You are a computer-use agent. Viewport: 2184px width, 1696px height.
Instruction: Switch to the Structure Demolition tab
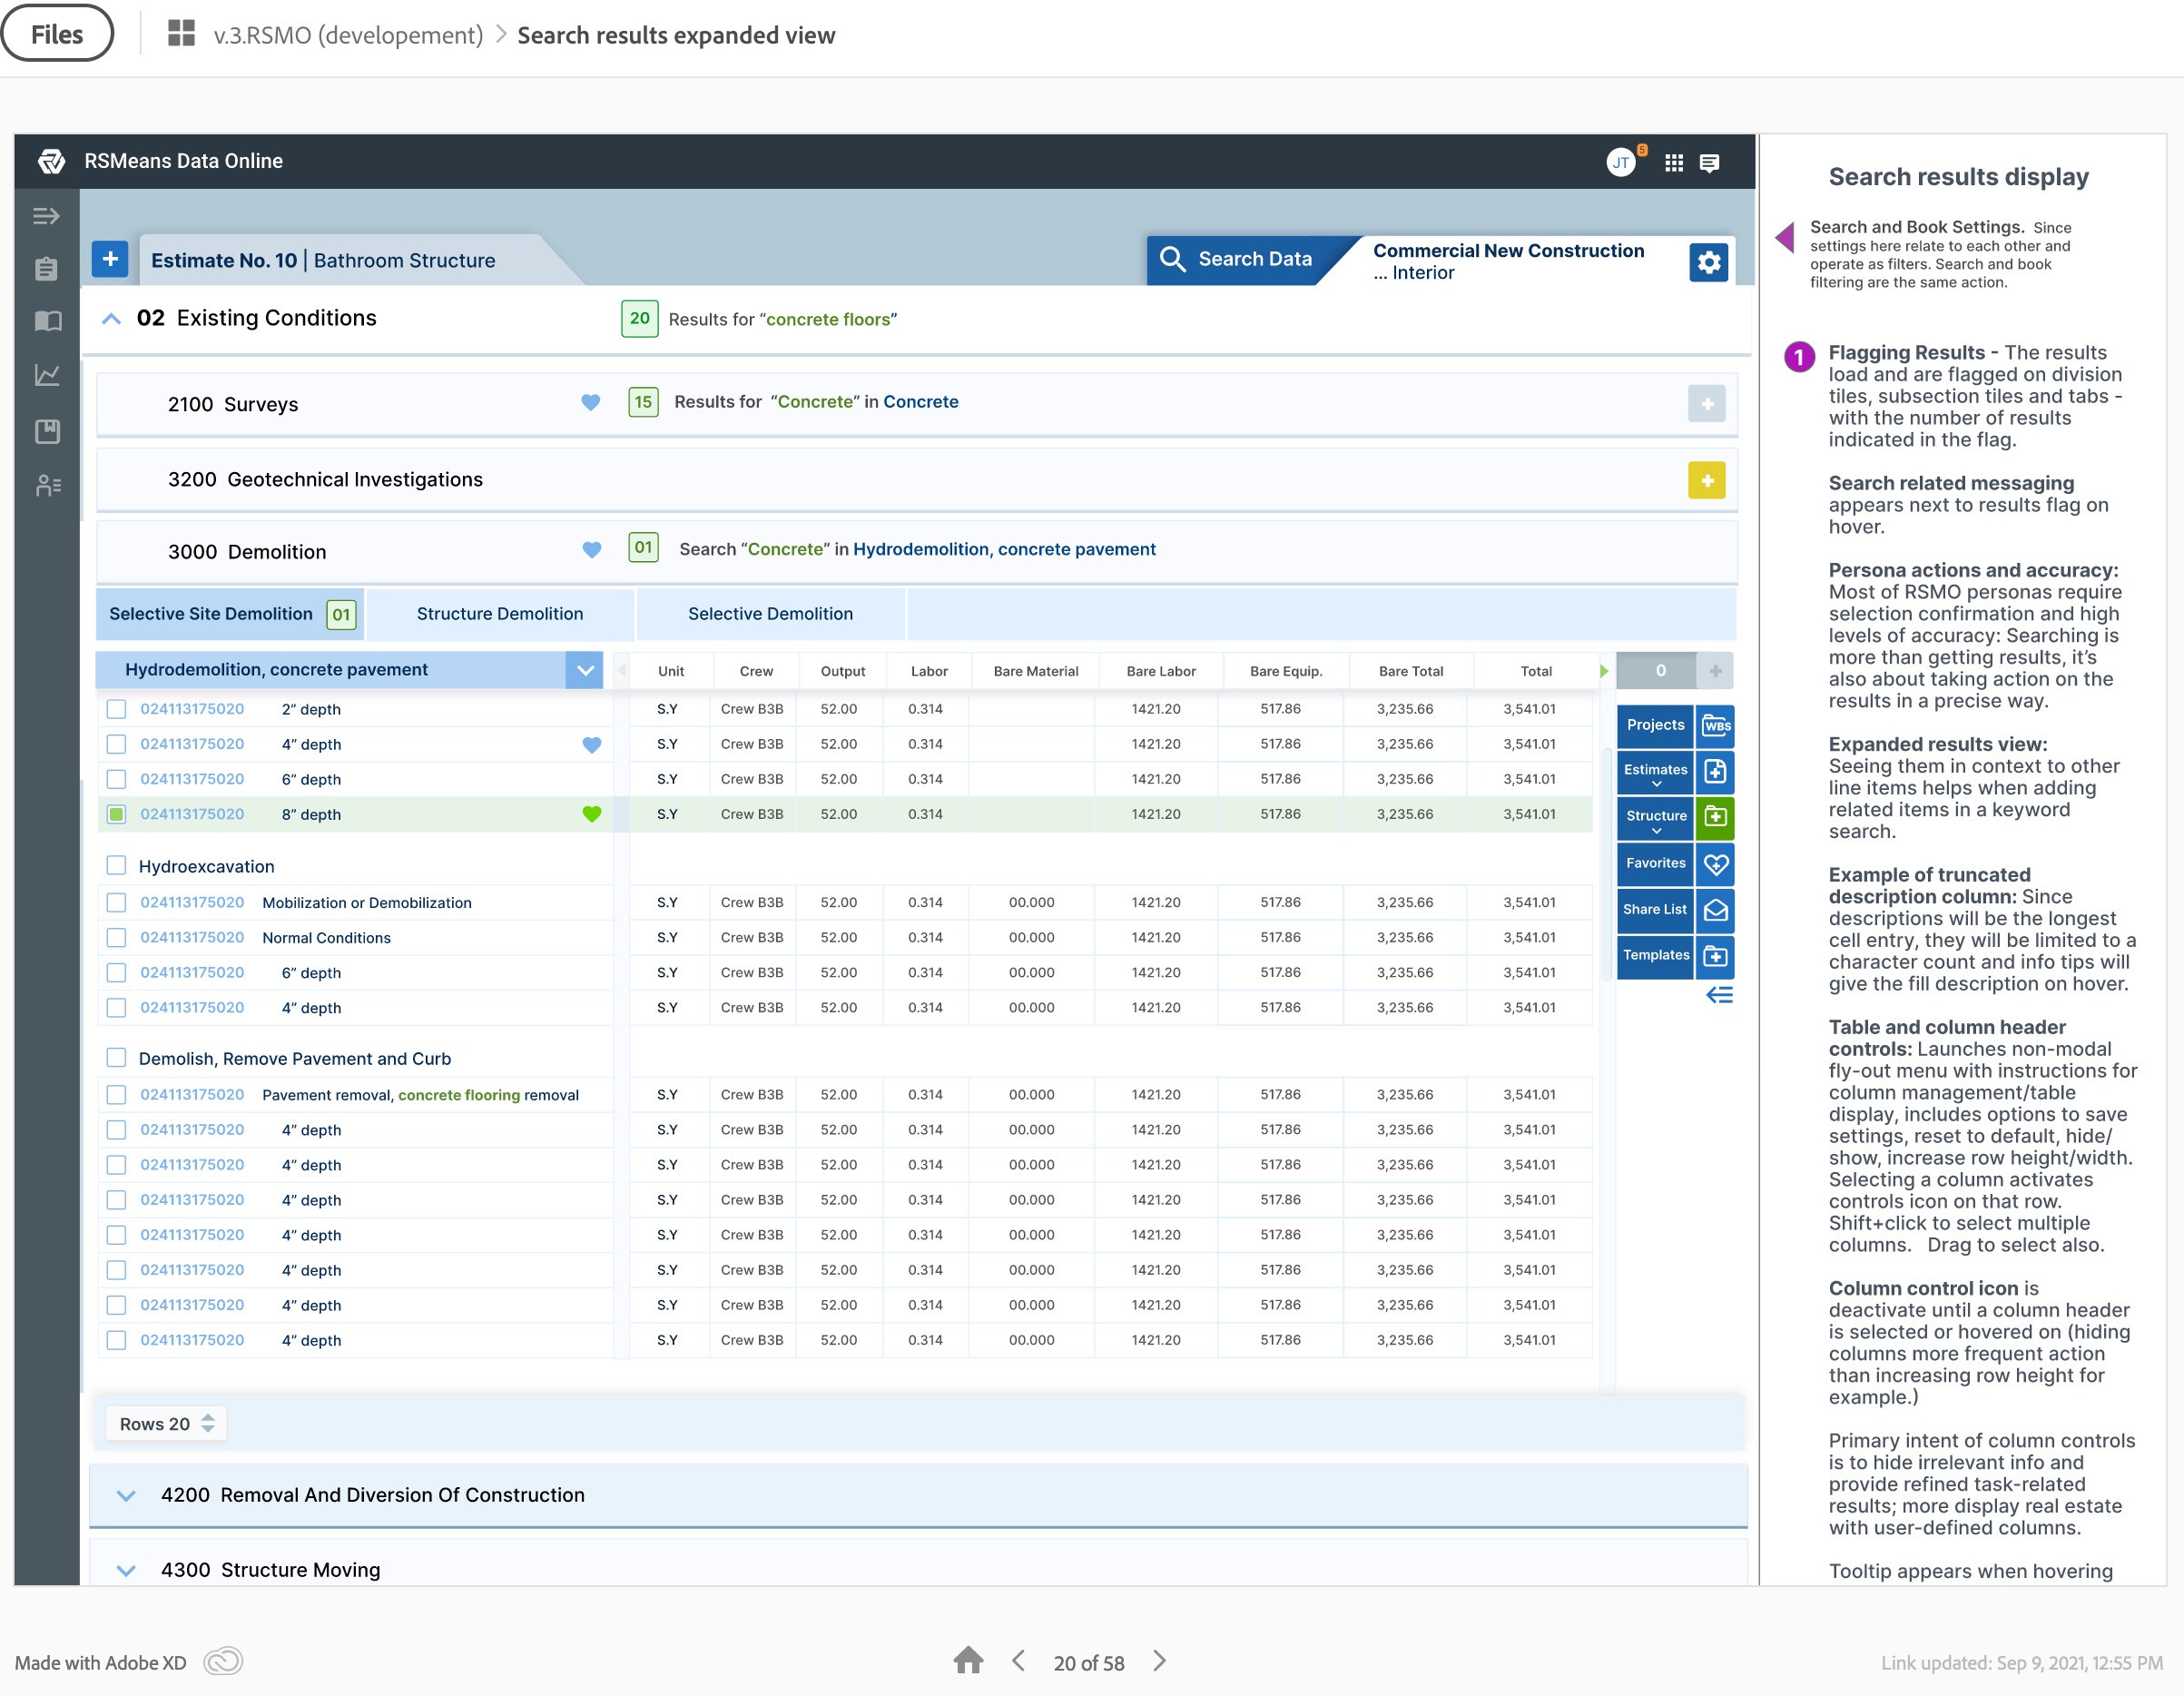499,614
